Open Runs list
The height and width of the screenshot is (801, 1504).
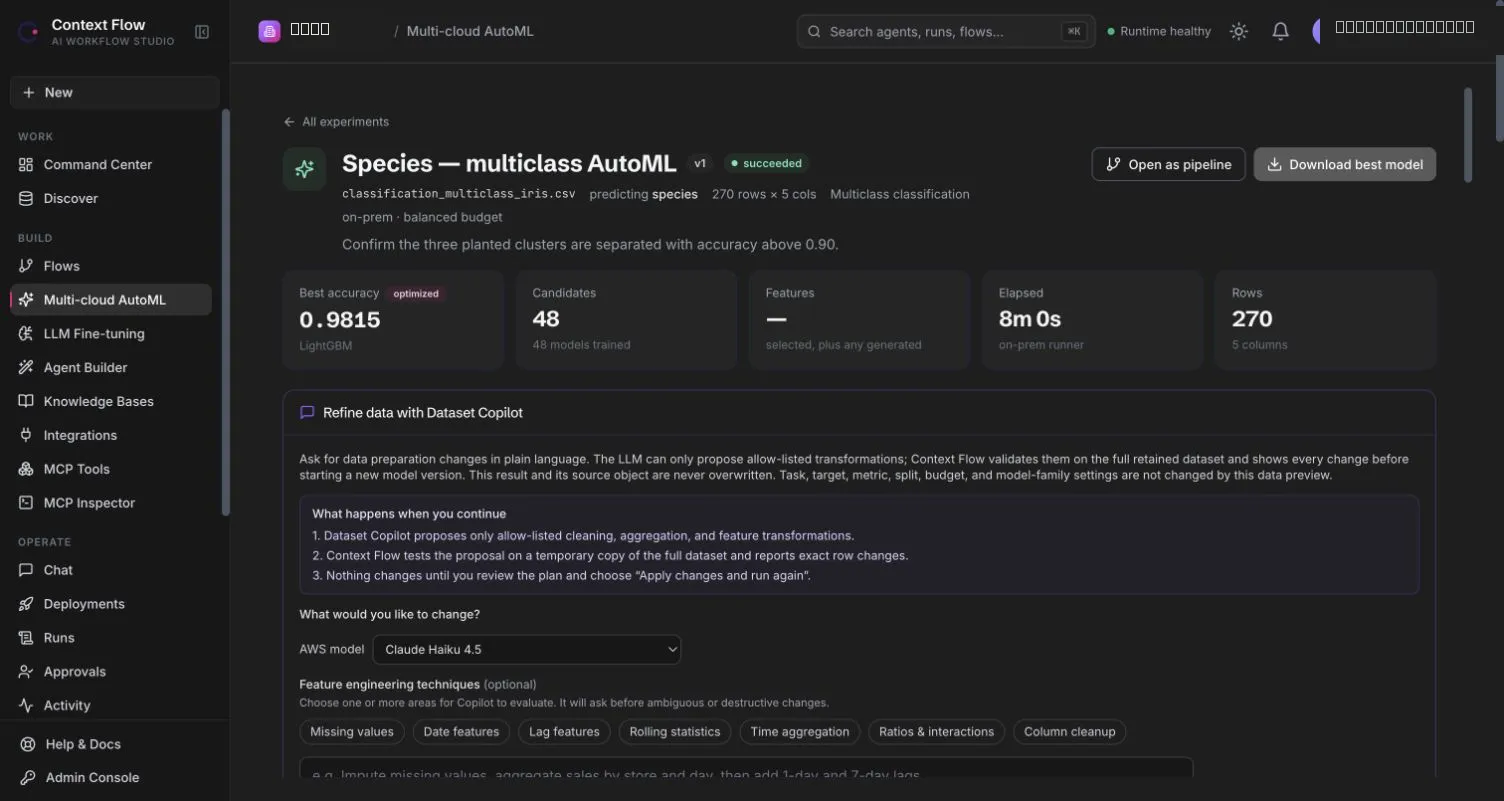[111, 638]
